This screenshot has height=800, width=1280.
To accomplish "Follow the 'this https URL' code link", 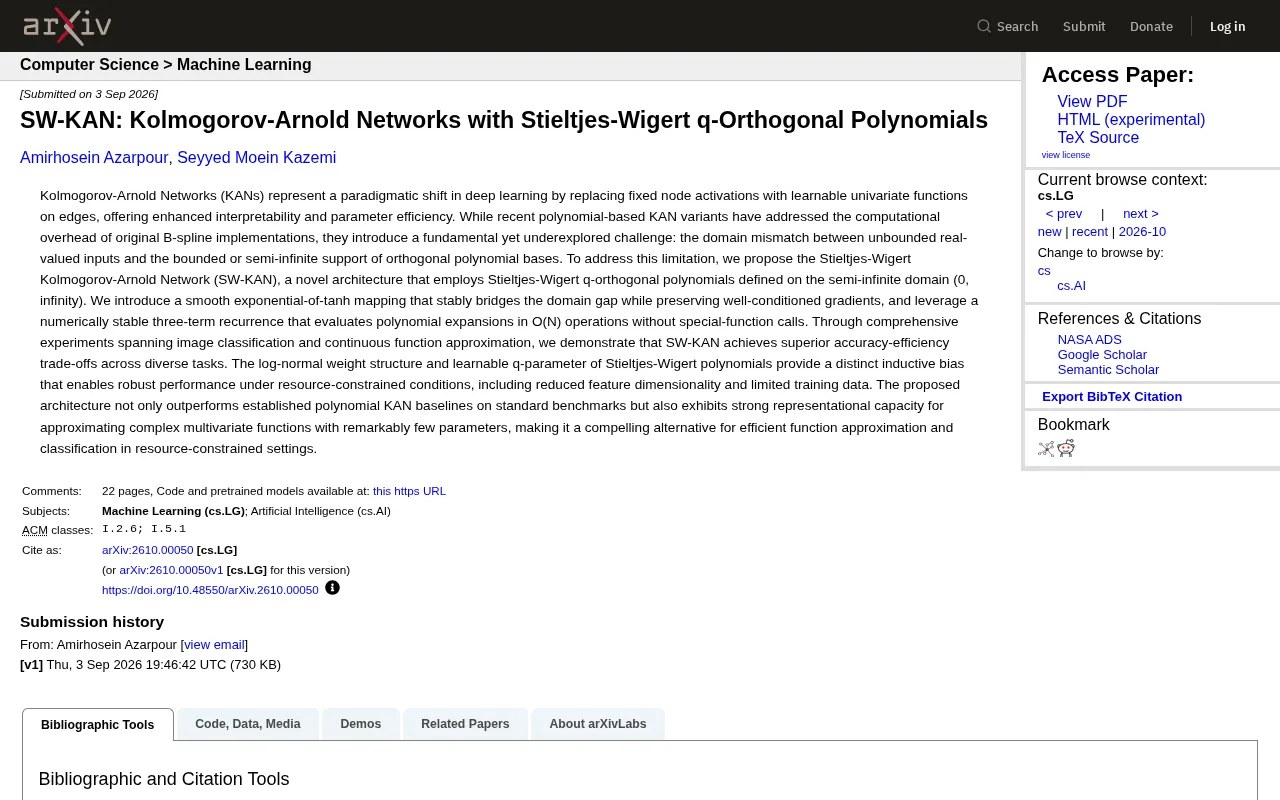I will [x=410, y=491].
